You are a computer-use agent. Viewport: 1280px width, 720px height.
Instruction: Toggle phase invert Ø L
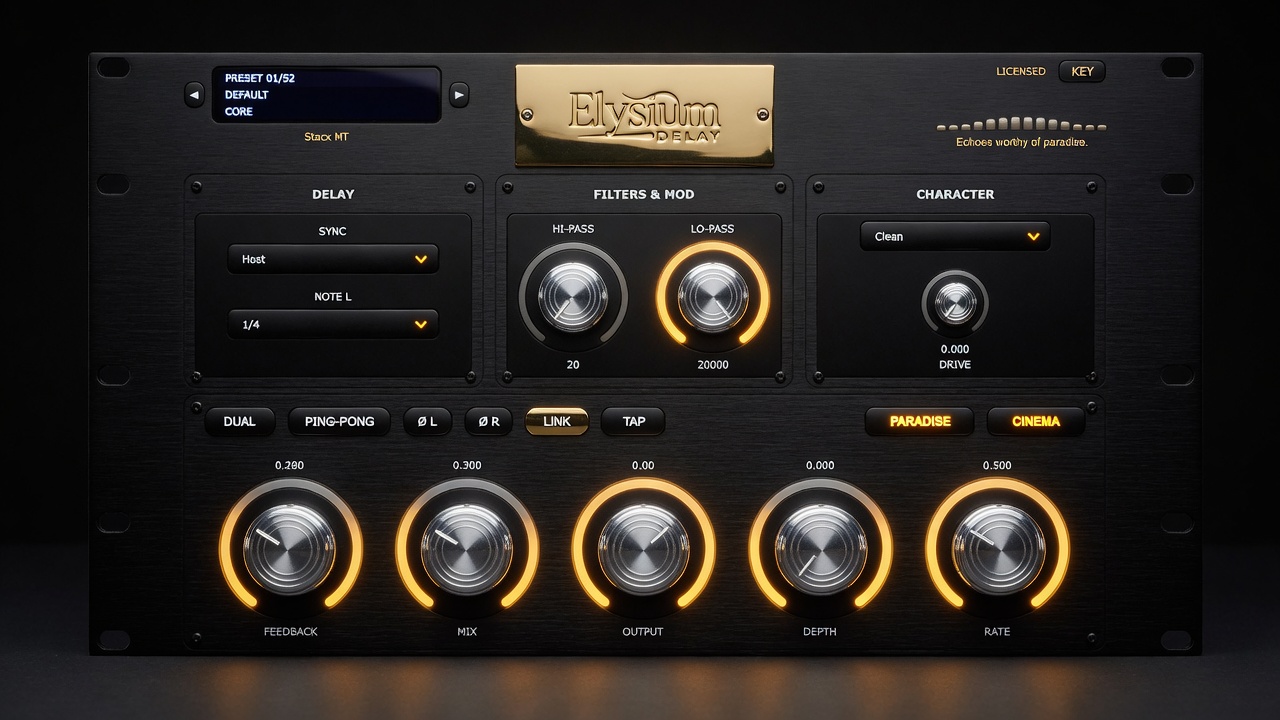tap(427, 421)
